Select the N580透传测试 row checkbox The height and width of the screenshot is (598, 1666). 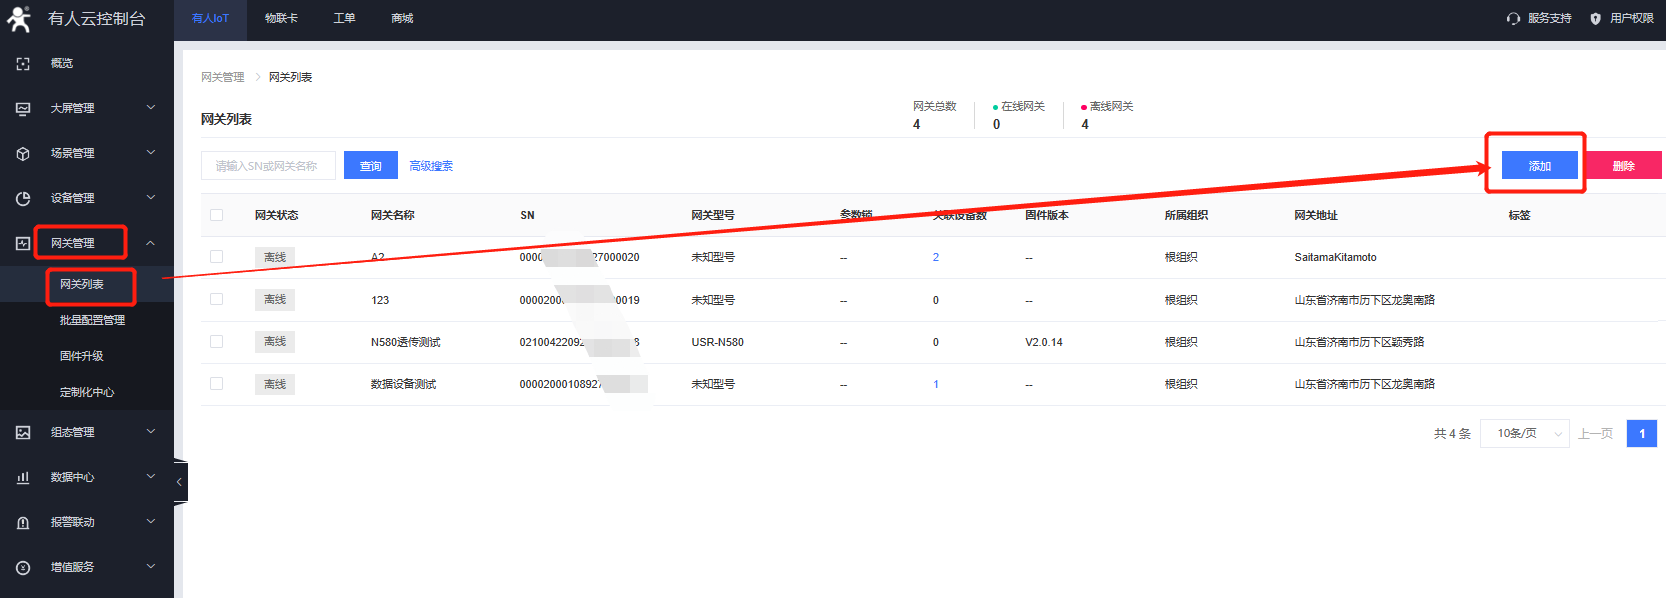[x=216, y=341]
